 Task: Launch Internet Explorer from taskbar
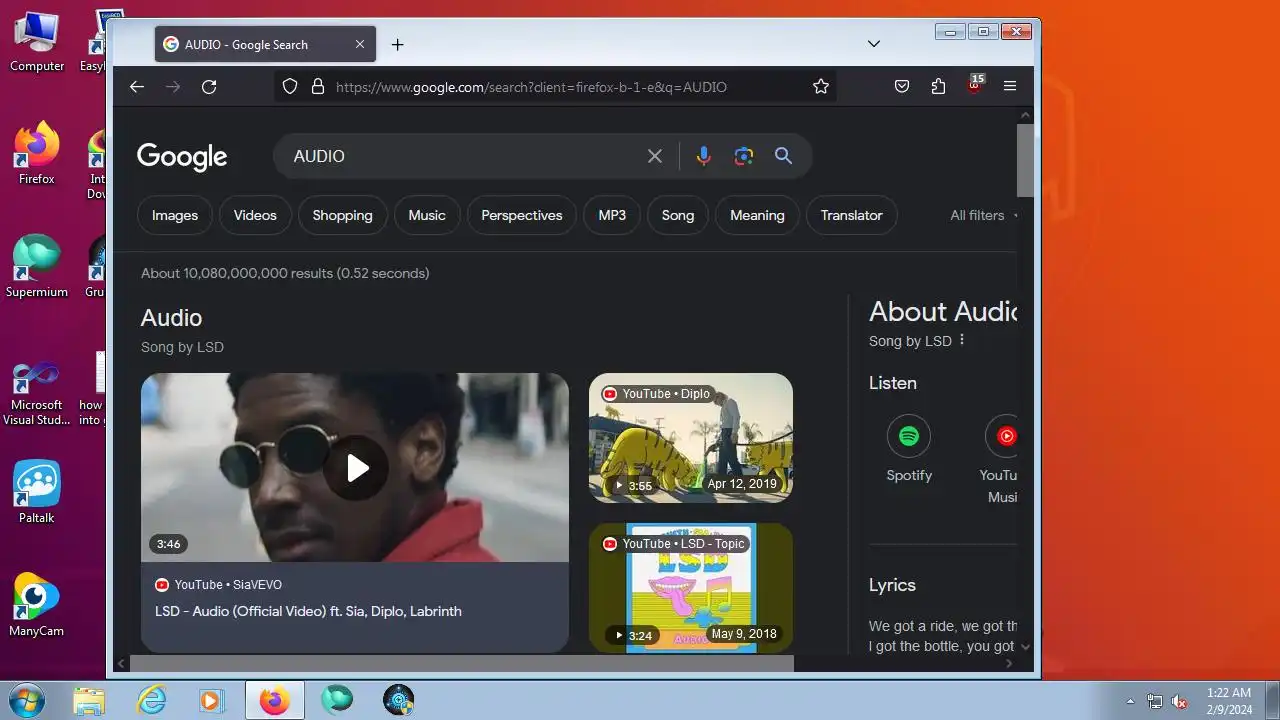(151, 700)
